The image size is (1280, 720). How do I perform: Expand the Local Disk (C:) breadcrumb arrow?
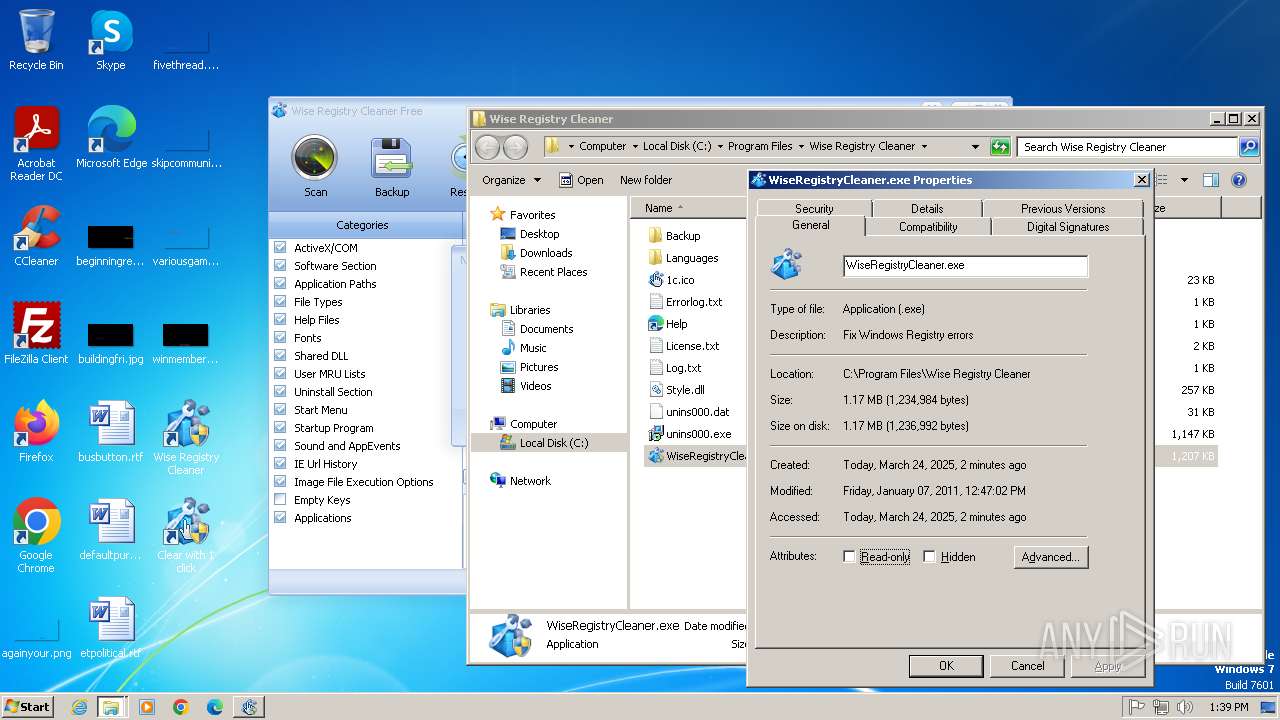(x=719, y=146)
